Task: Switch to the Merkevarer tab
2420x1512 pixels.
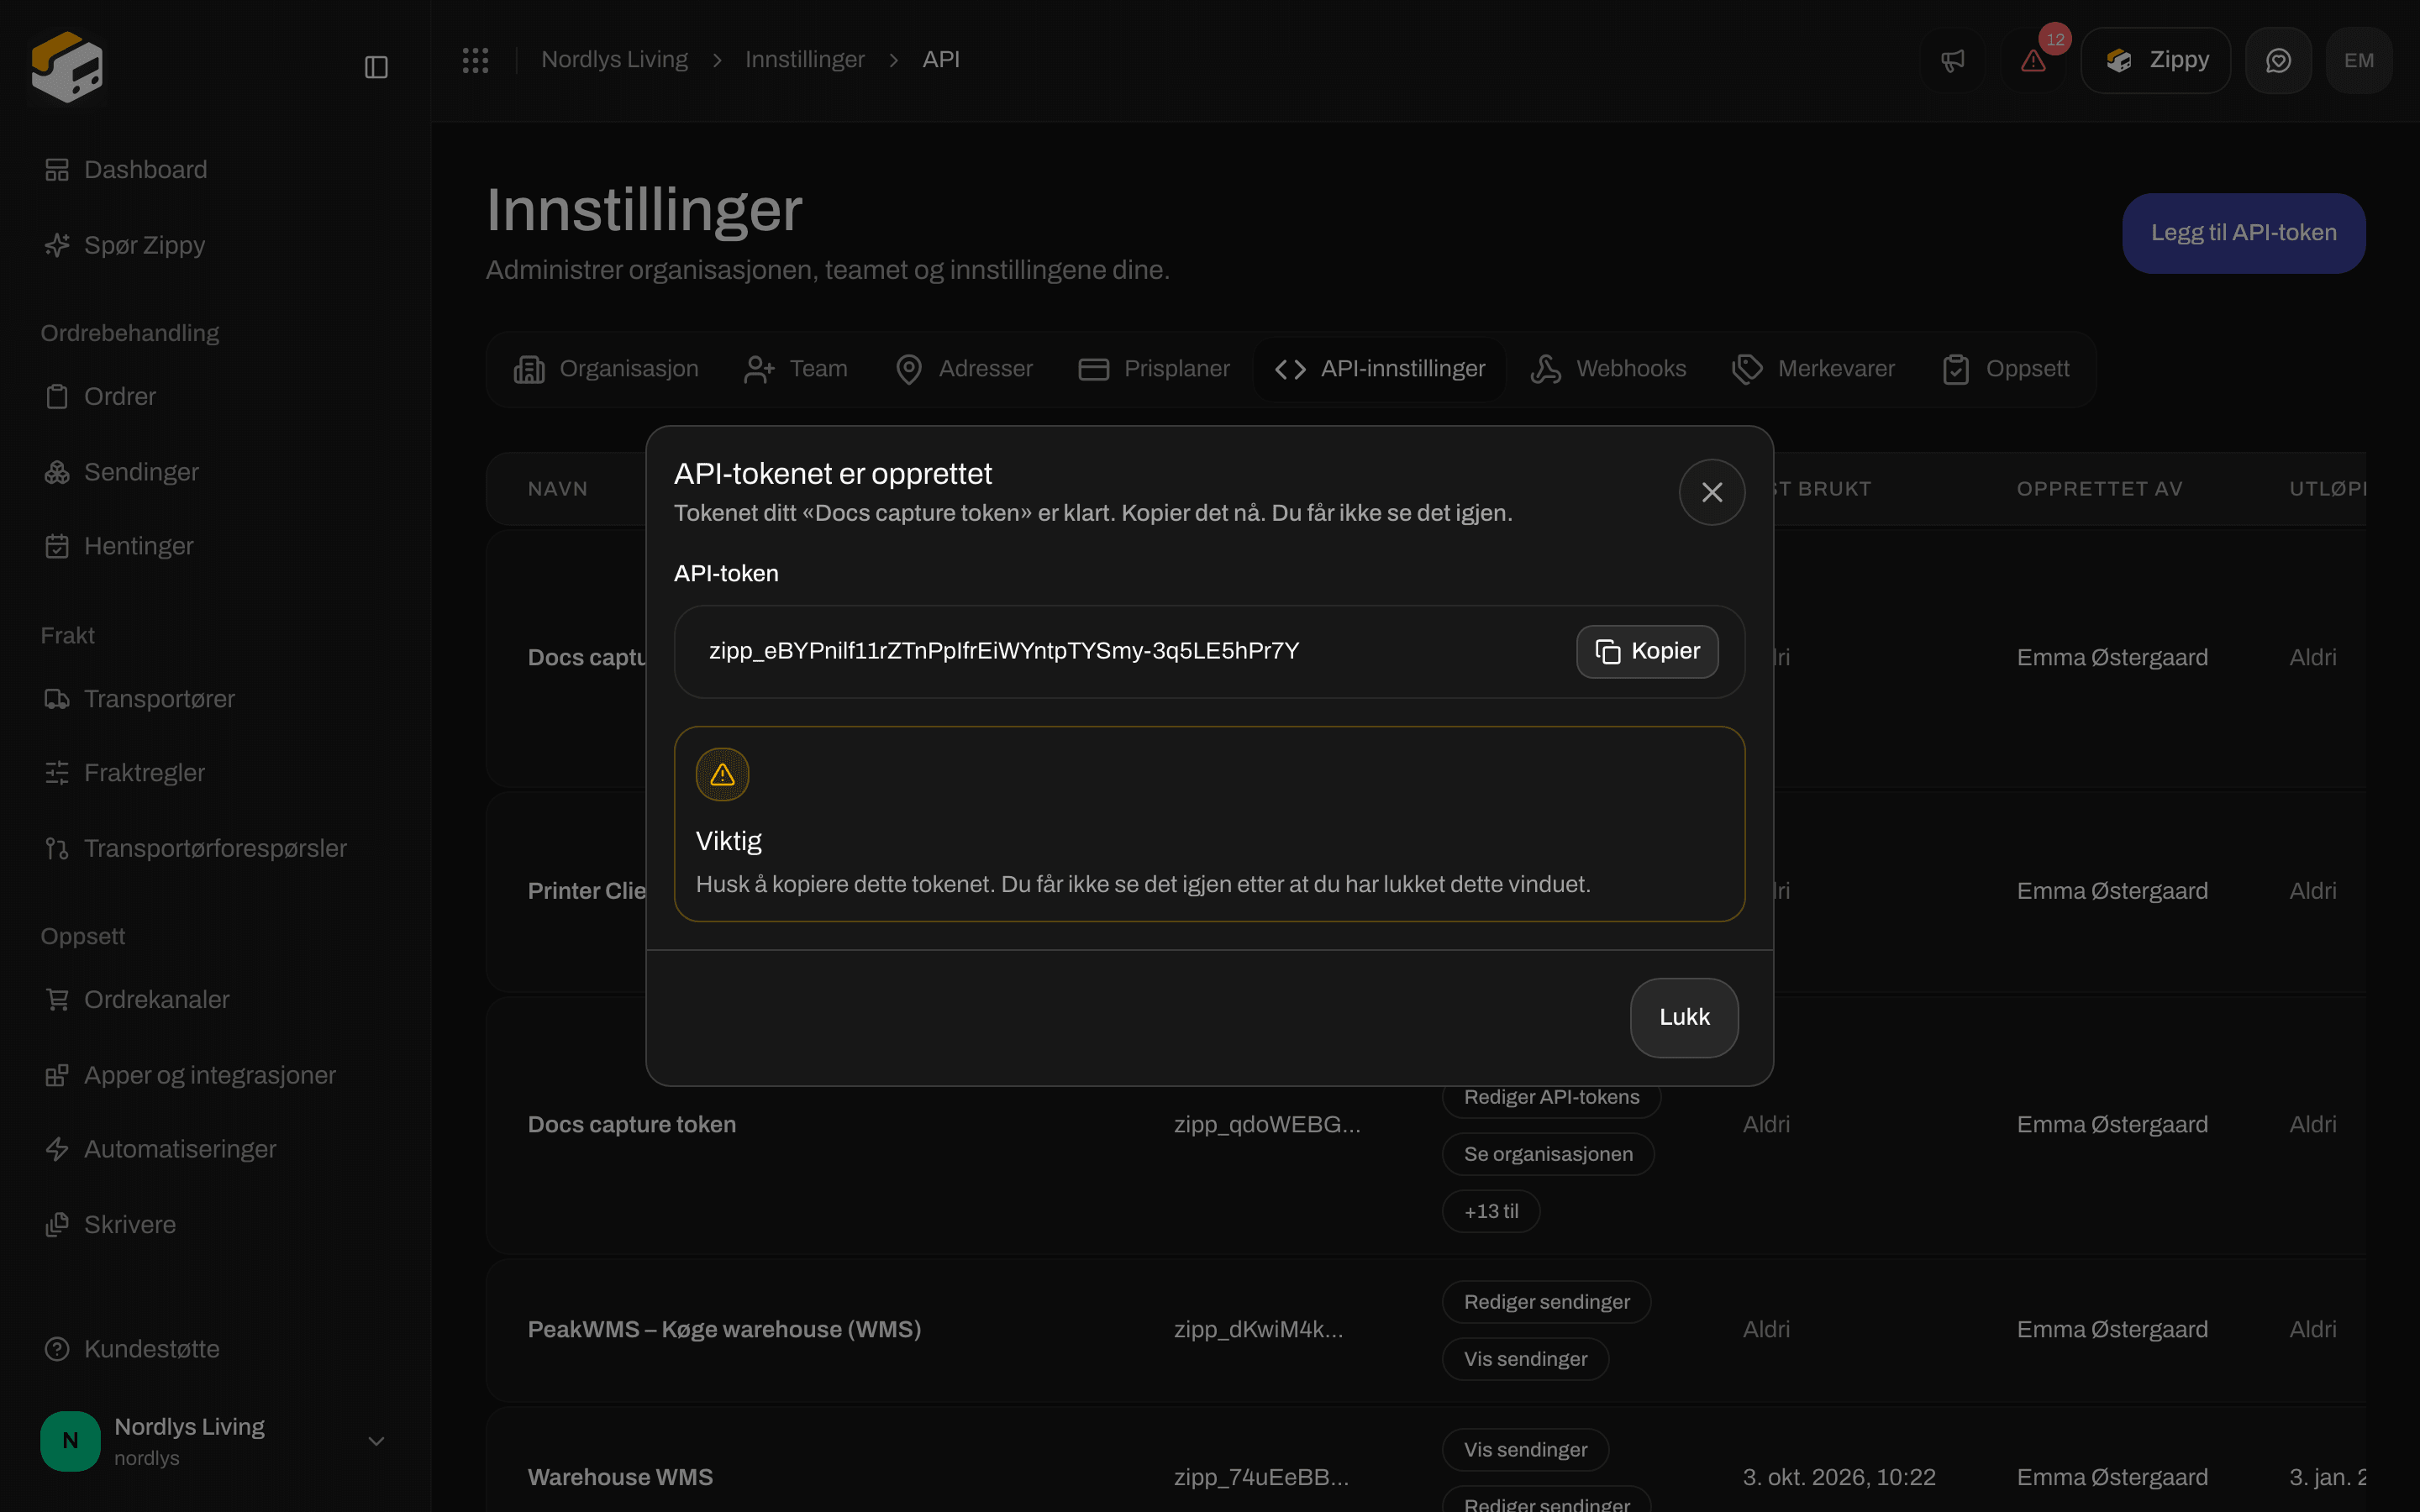Action: click(1814, 369)
